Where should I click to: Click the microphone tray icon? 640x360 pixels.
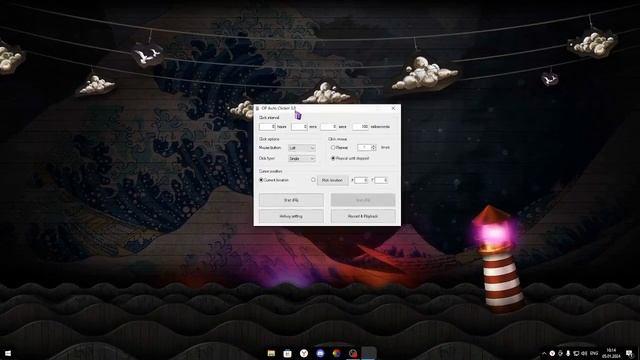[x=568, y=353]
